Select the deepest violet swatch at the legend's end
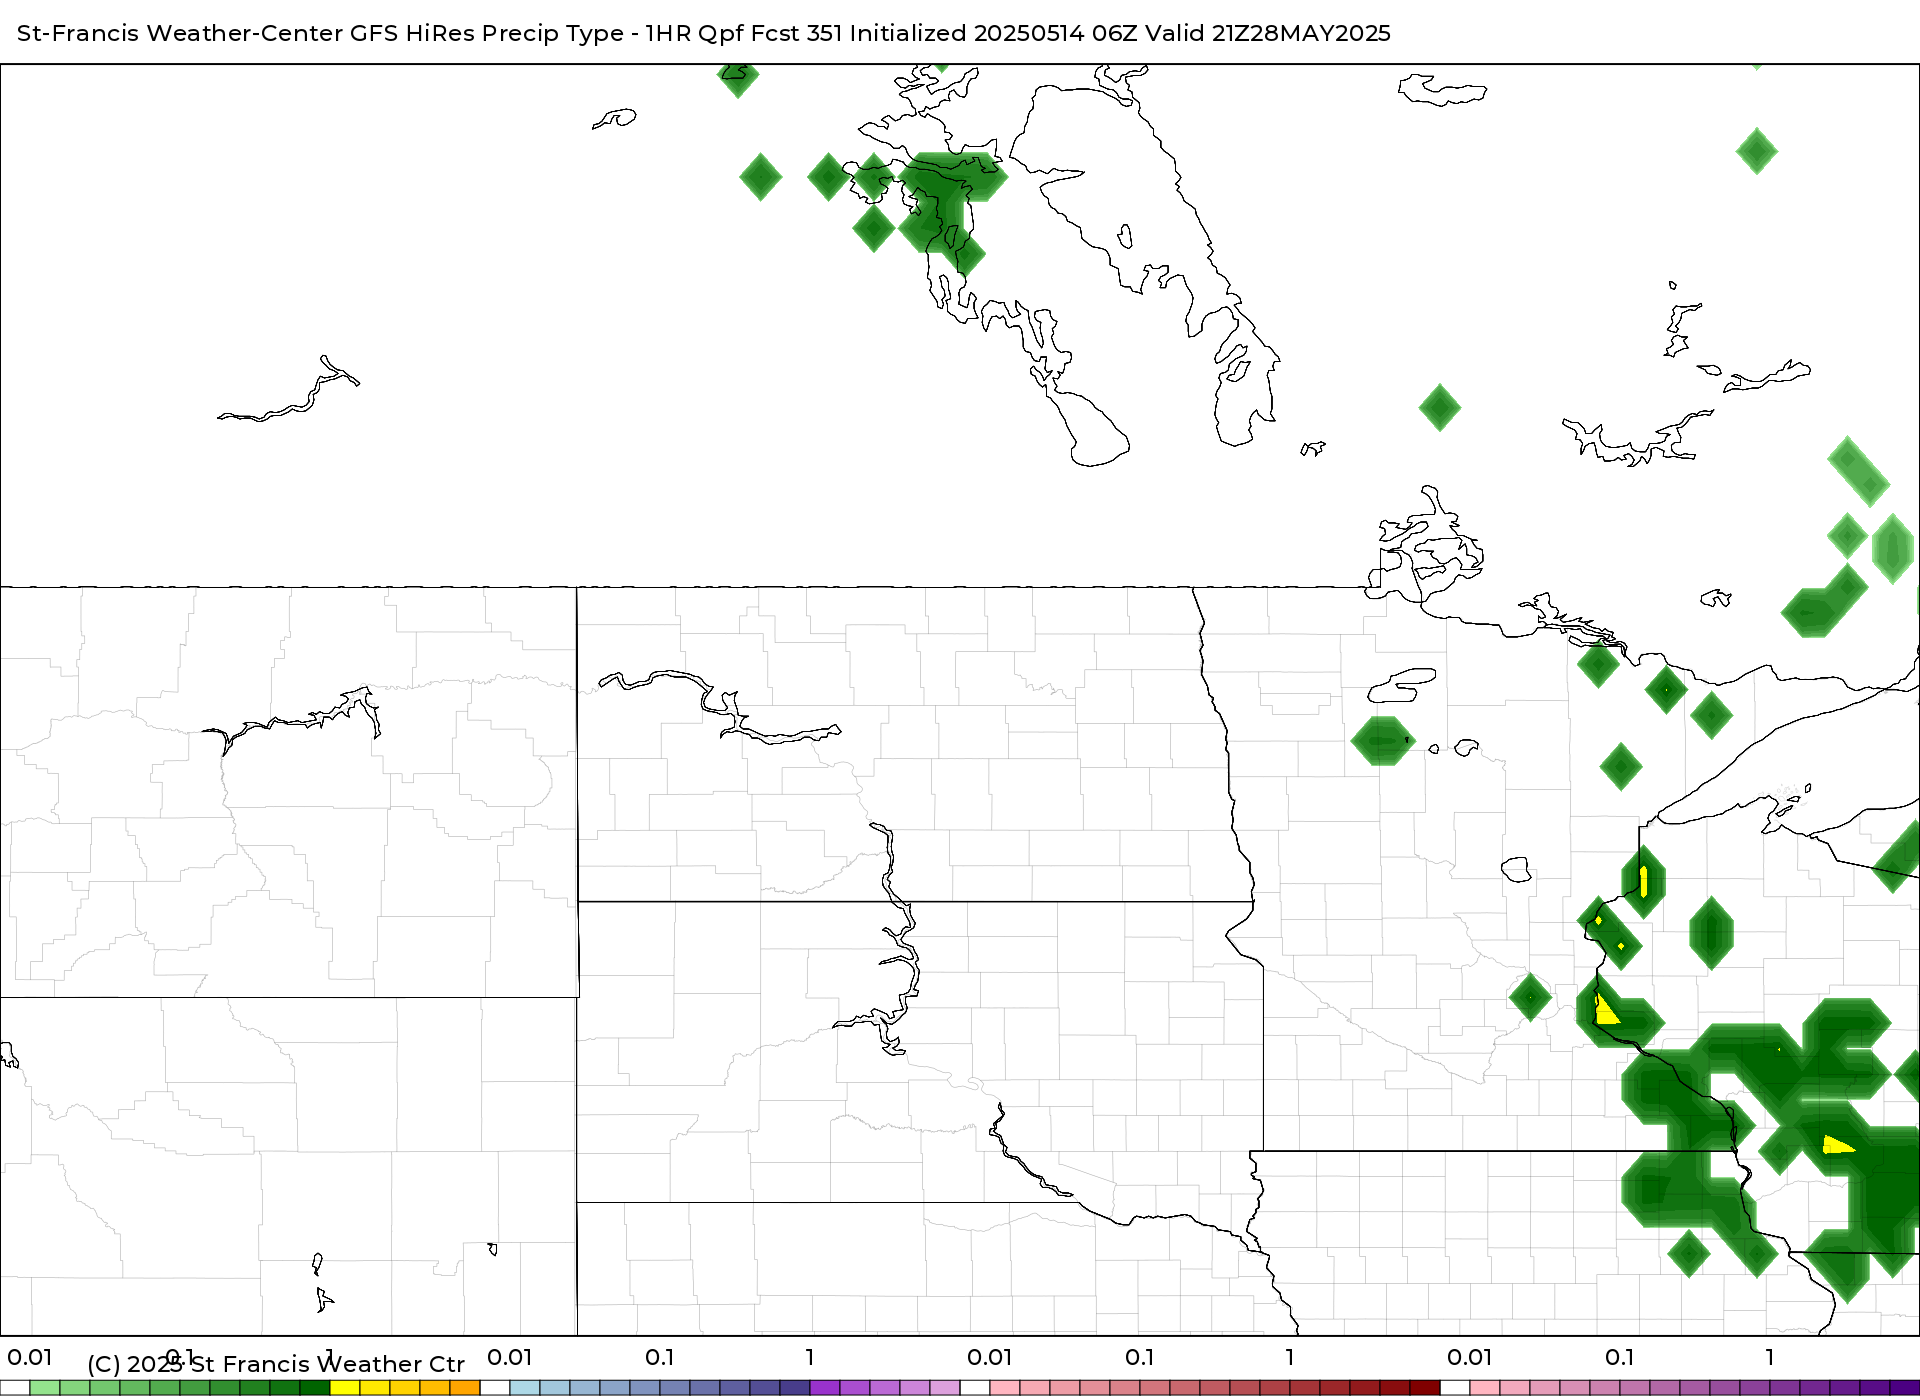 1905,1388
